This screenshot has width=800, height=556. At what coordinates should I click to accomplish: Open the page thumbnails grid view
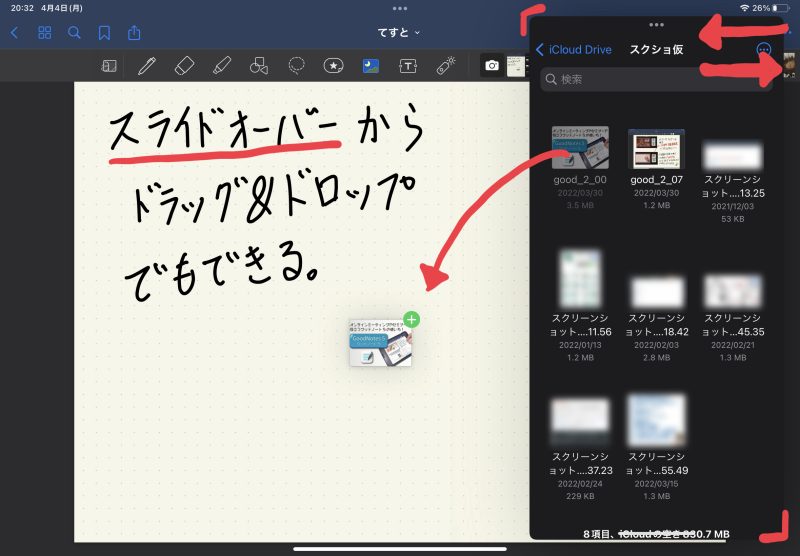44,32
